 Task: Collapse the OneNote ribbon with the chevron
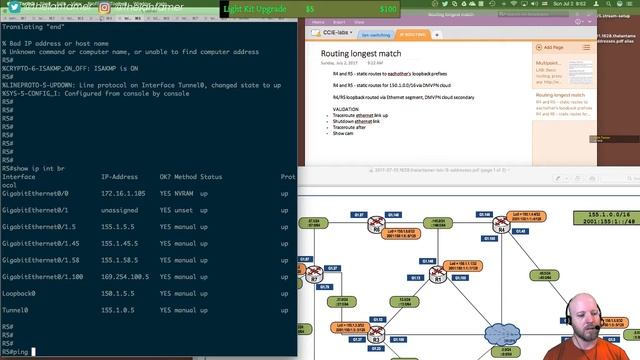tap(590, 22)
